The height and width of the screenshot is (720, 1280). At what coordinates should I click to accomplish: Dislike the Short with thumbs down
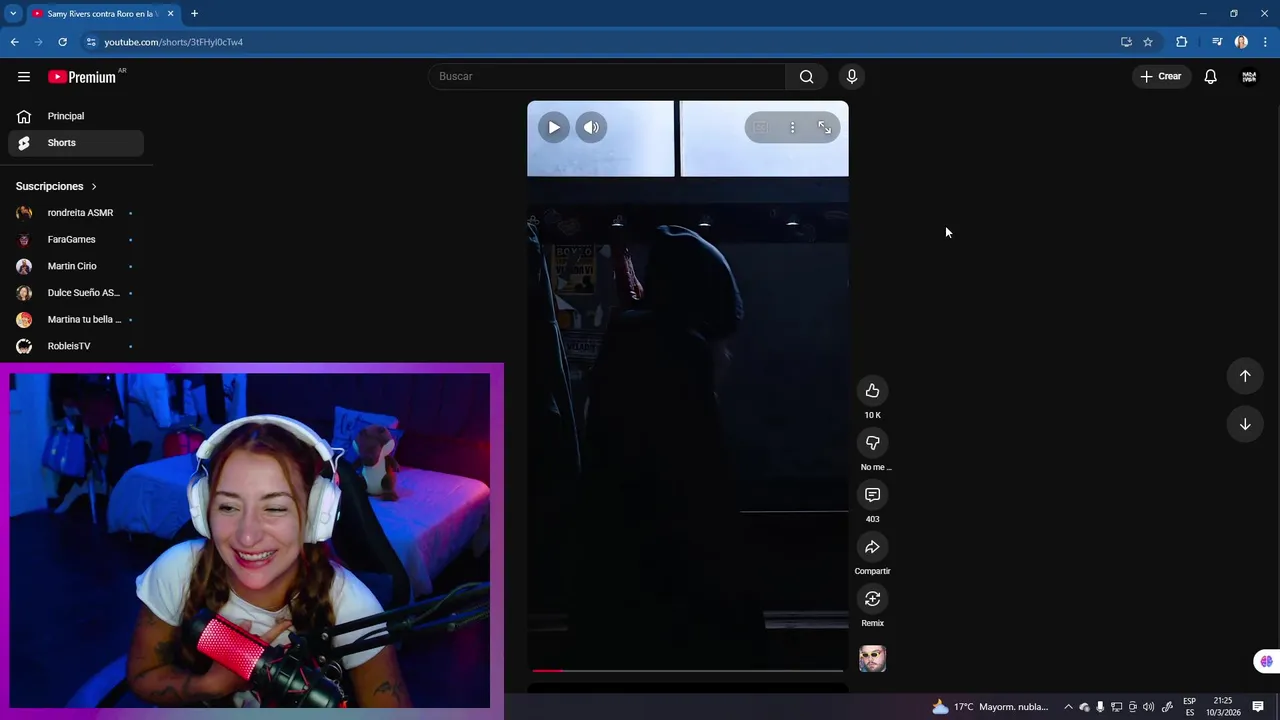(x=873, y=443)
